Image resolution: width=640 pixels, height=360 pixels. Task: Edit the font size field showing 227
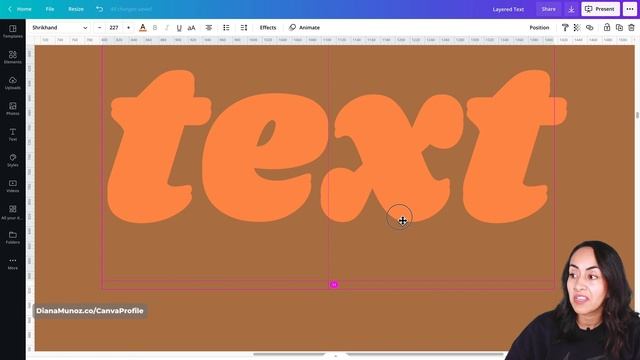click(x=114, y=28)
